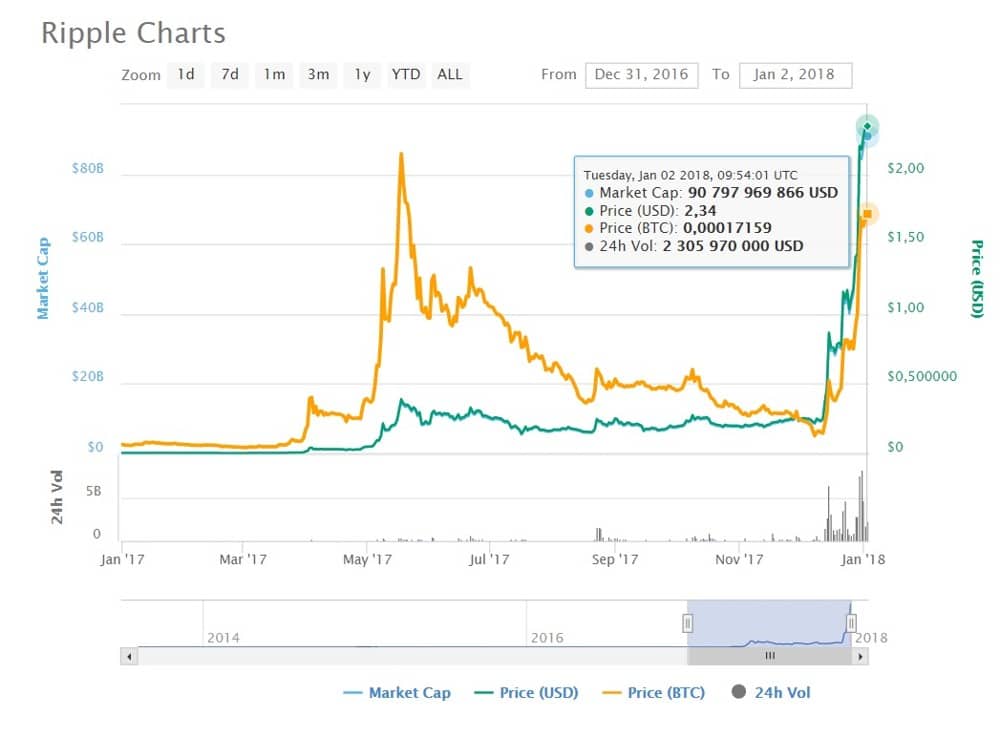Click the $2,00 price axis label

[906, 168]
